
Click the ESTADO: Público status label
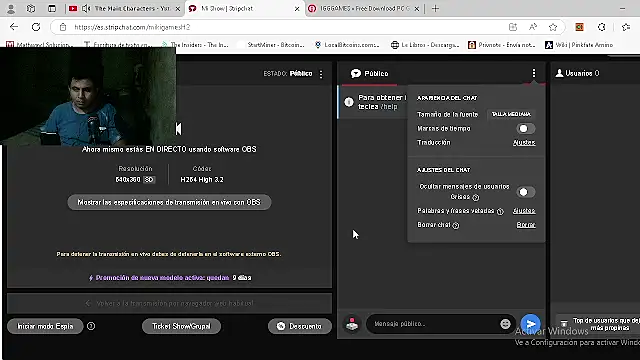[288, 74]
